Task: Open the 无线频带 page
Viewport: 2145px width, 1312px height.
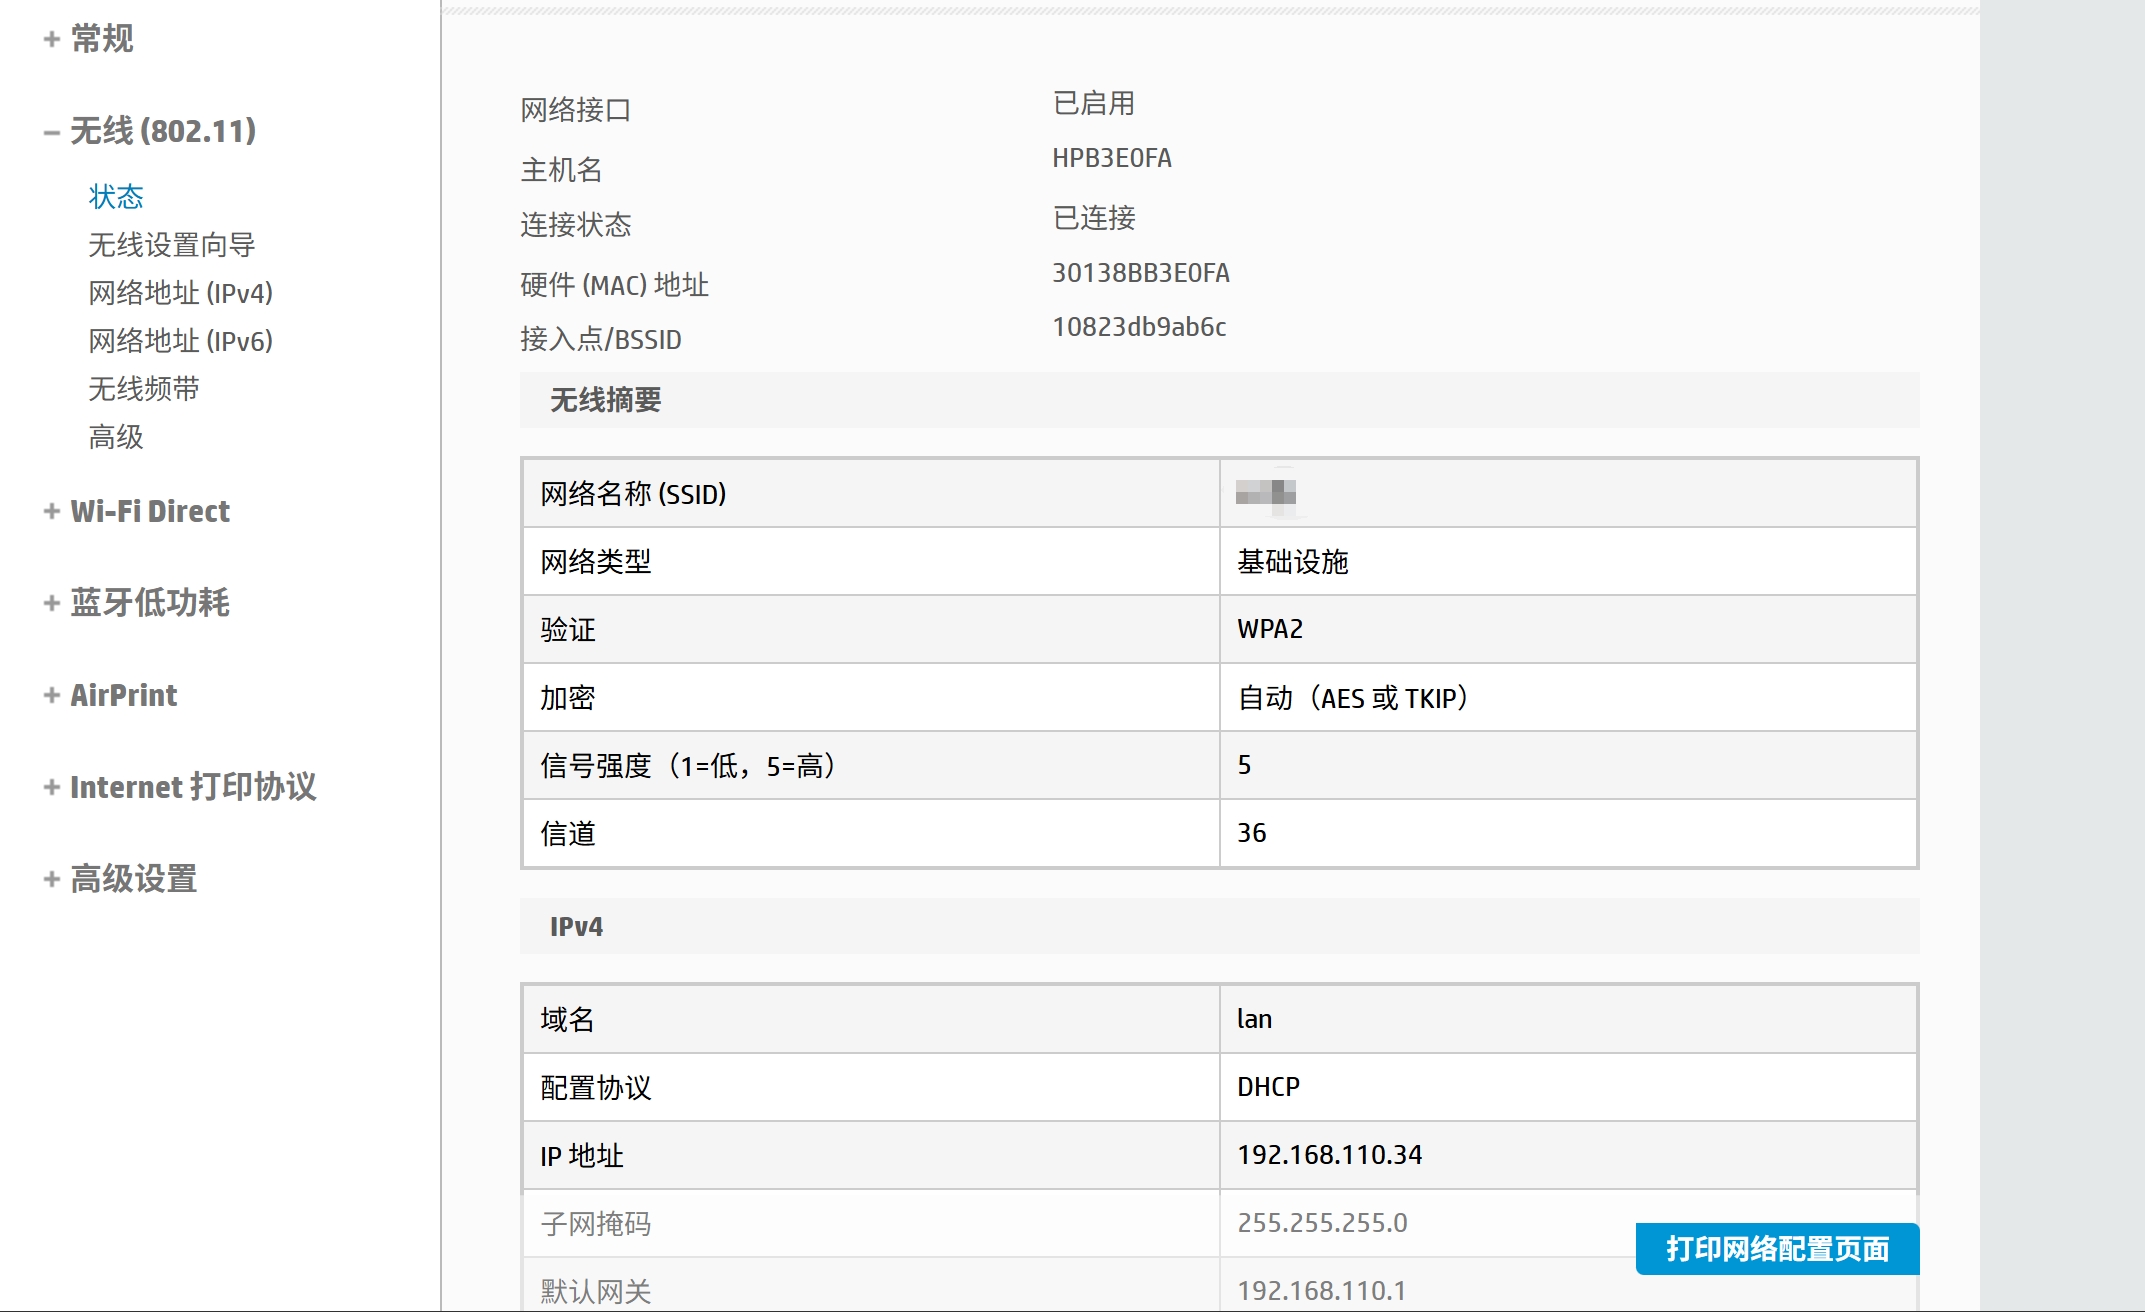Action: (x=143, y=388)
